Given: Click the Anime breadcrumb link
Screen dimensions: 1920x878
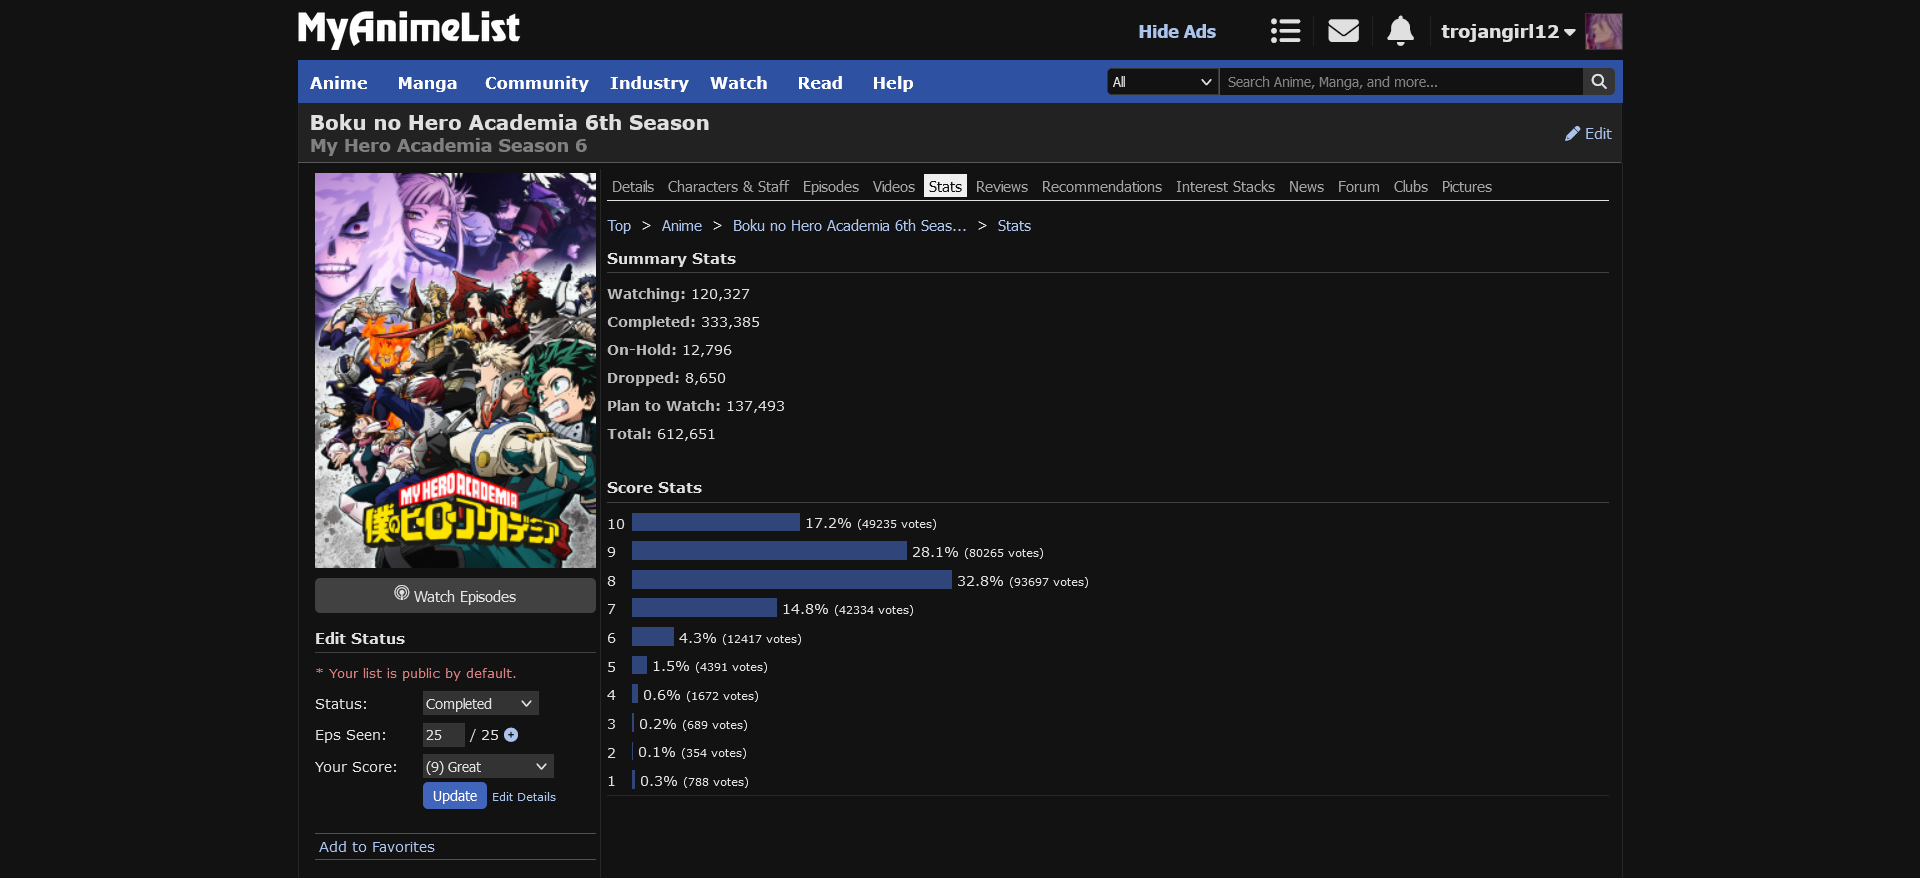Looking at the screenshot, I should click(682, 226).
